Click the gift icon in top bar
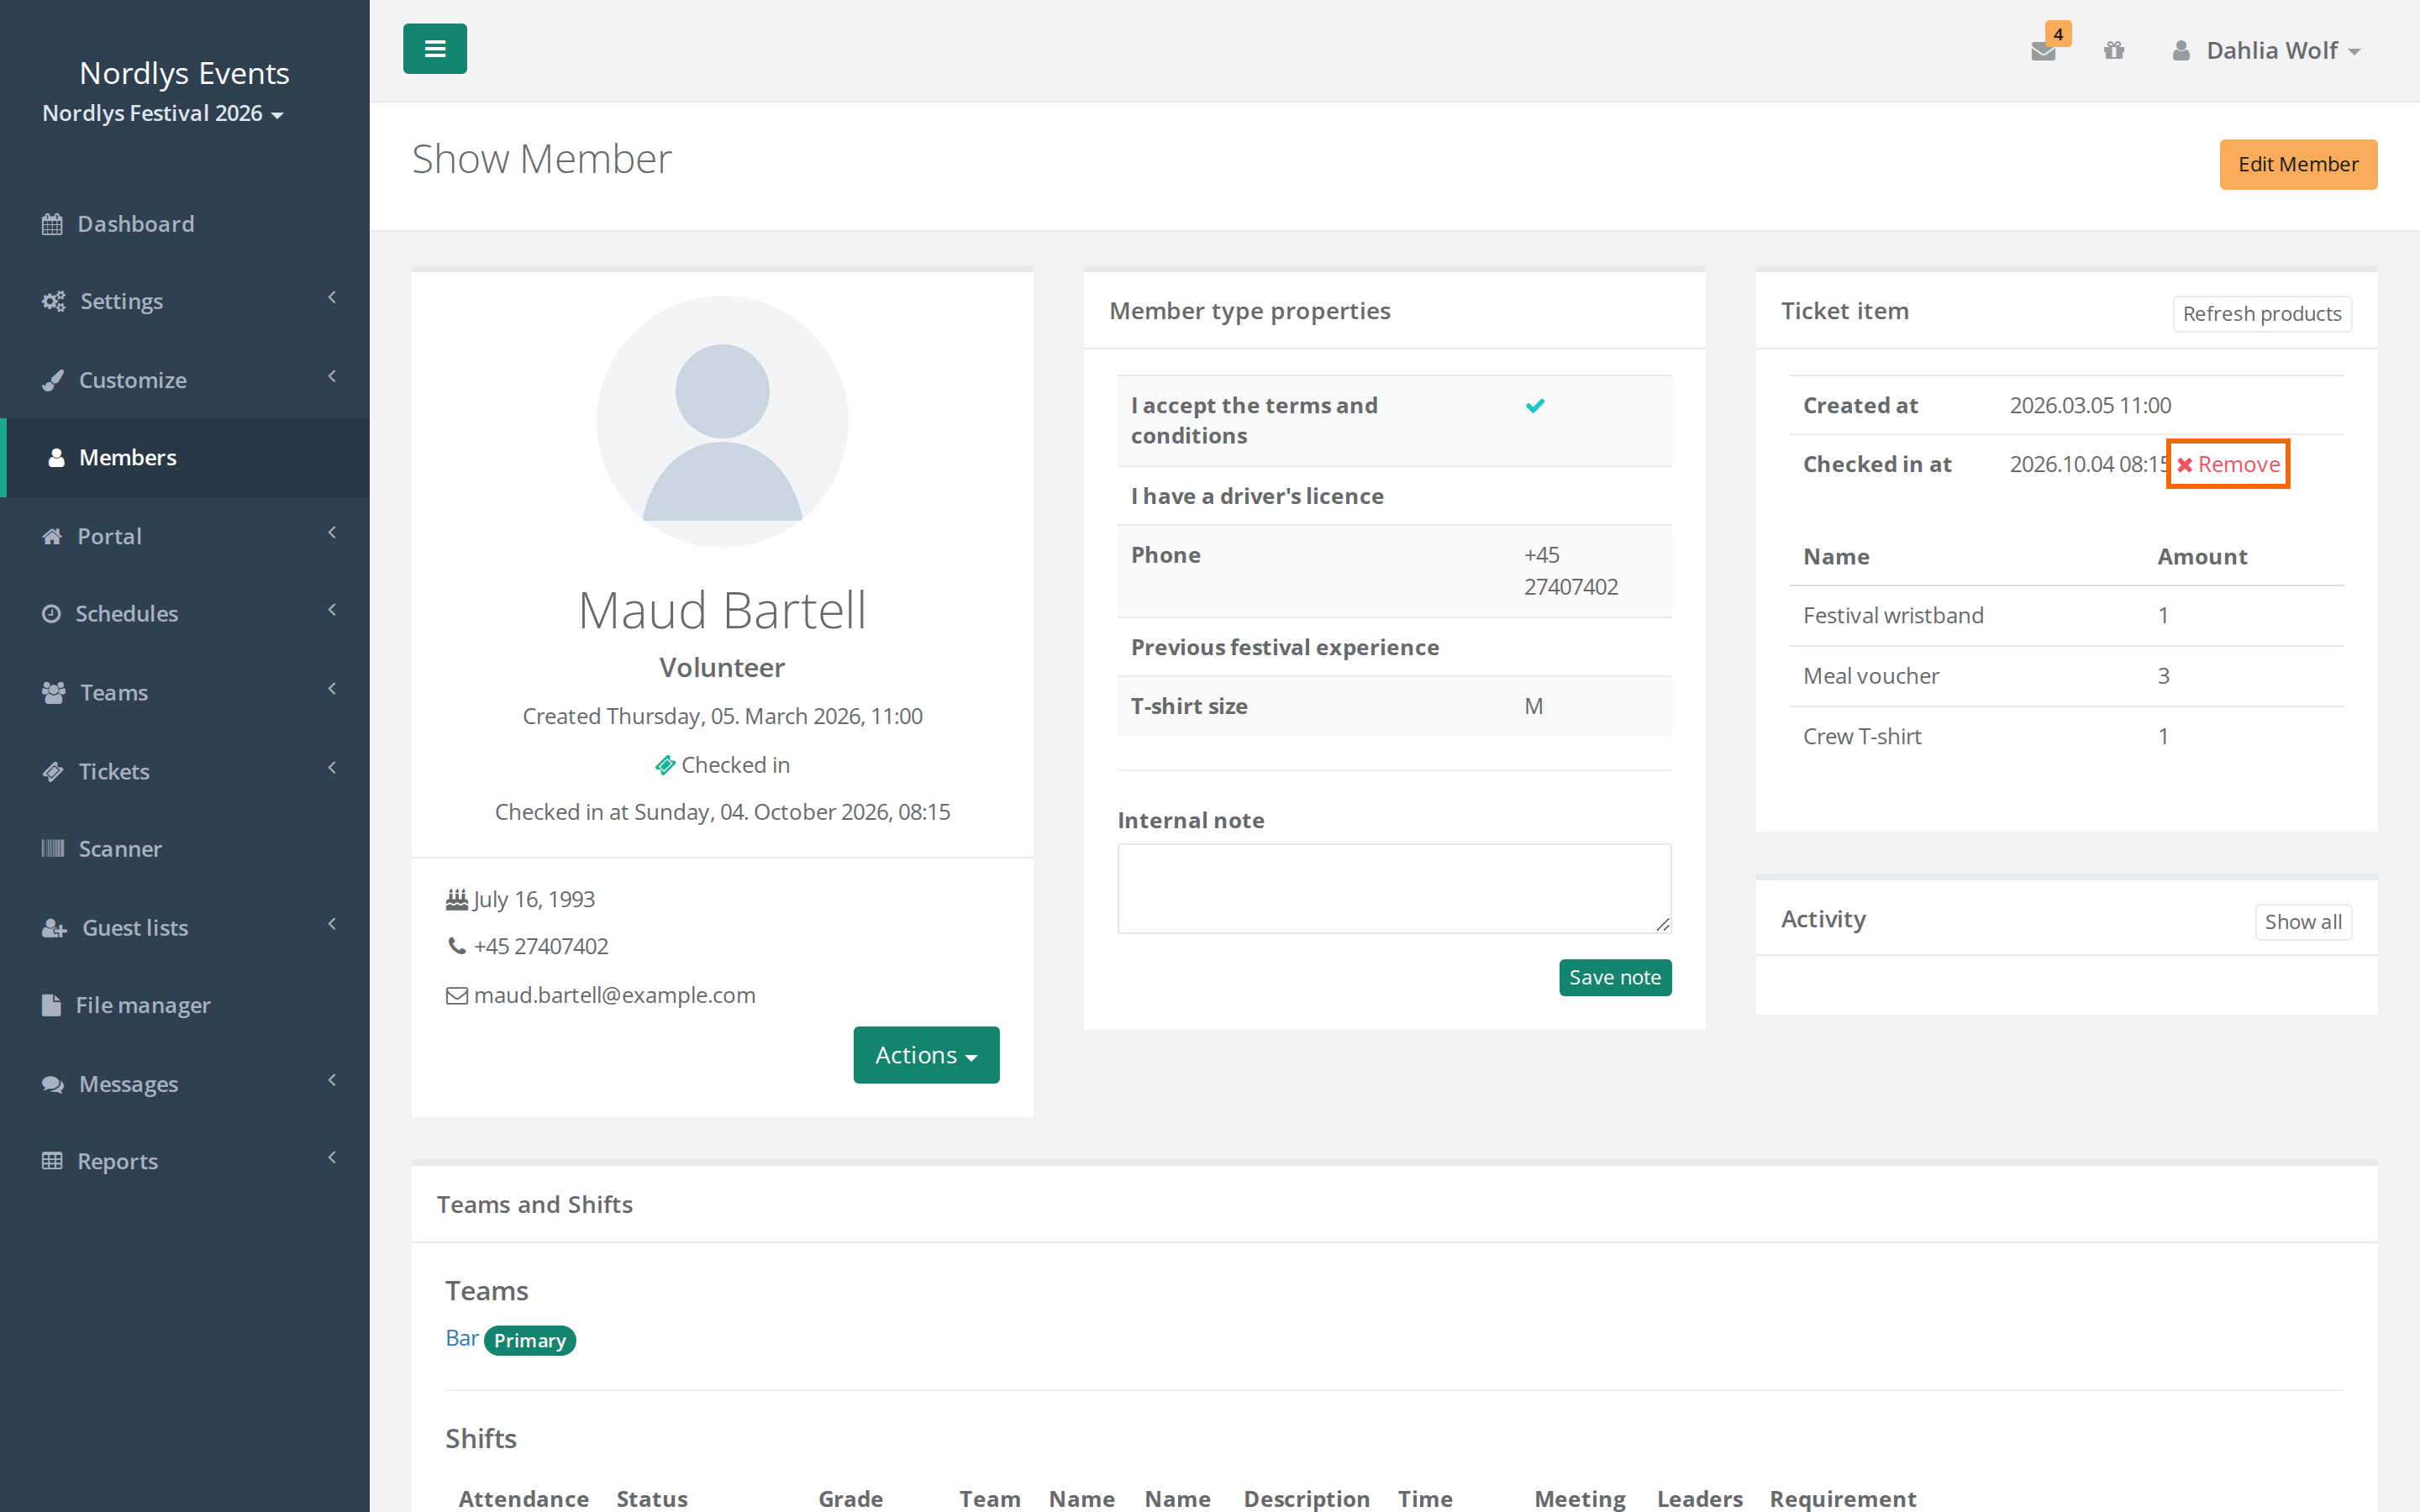 (x=2113, y=50)
